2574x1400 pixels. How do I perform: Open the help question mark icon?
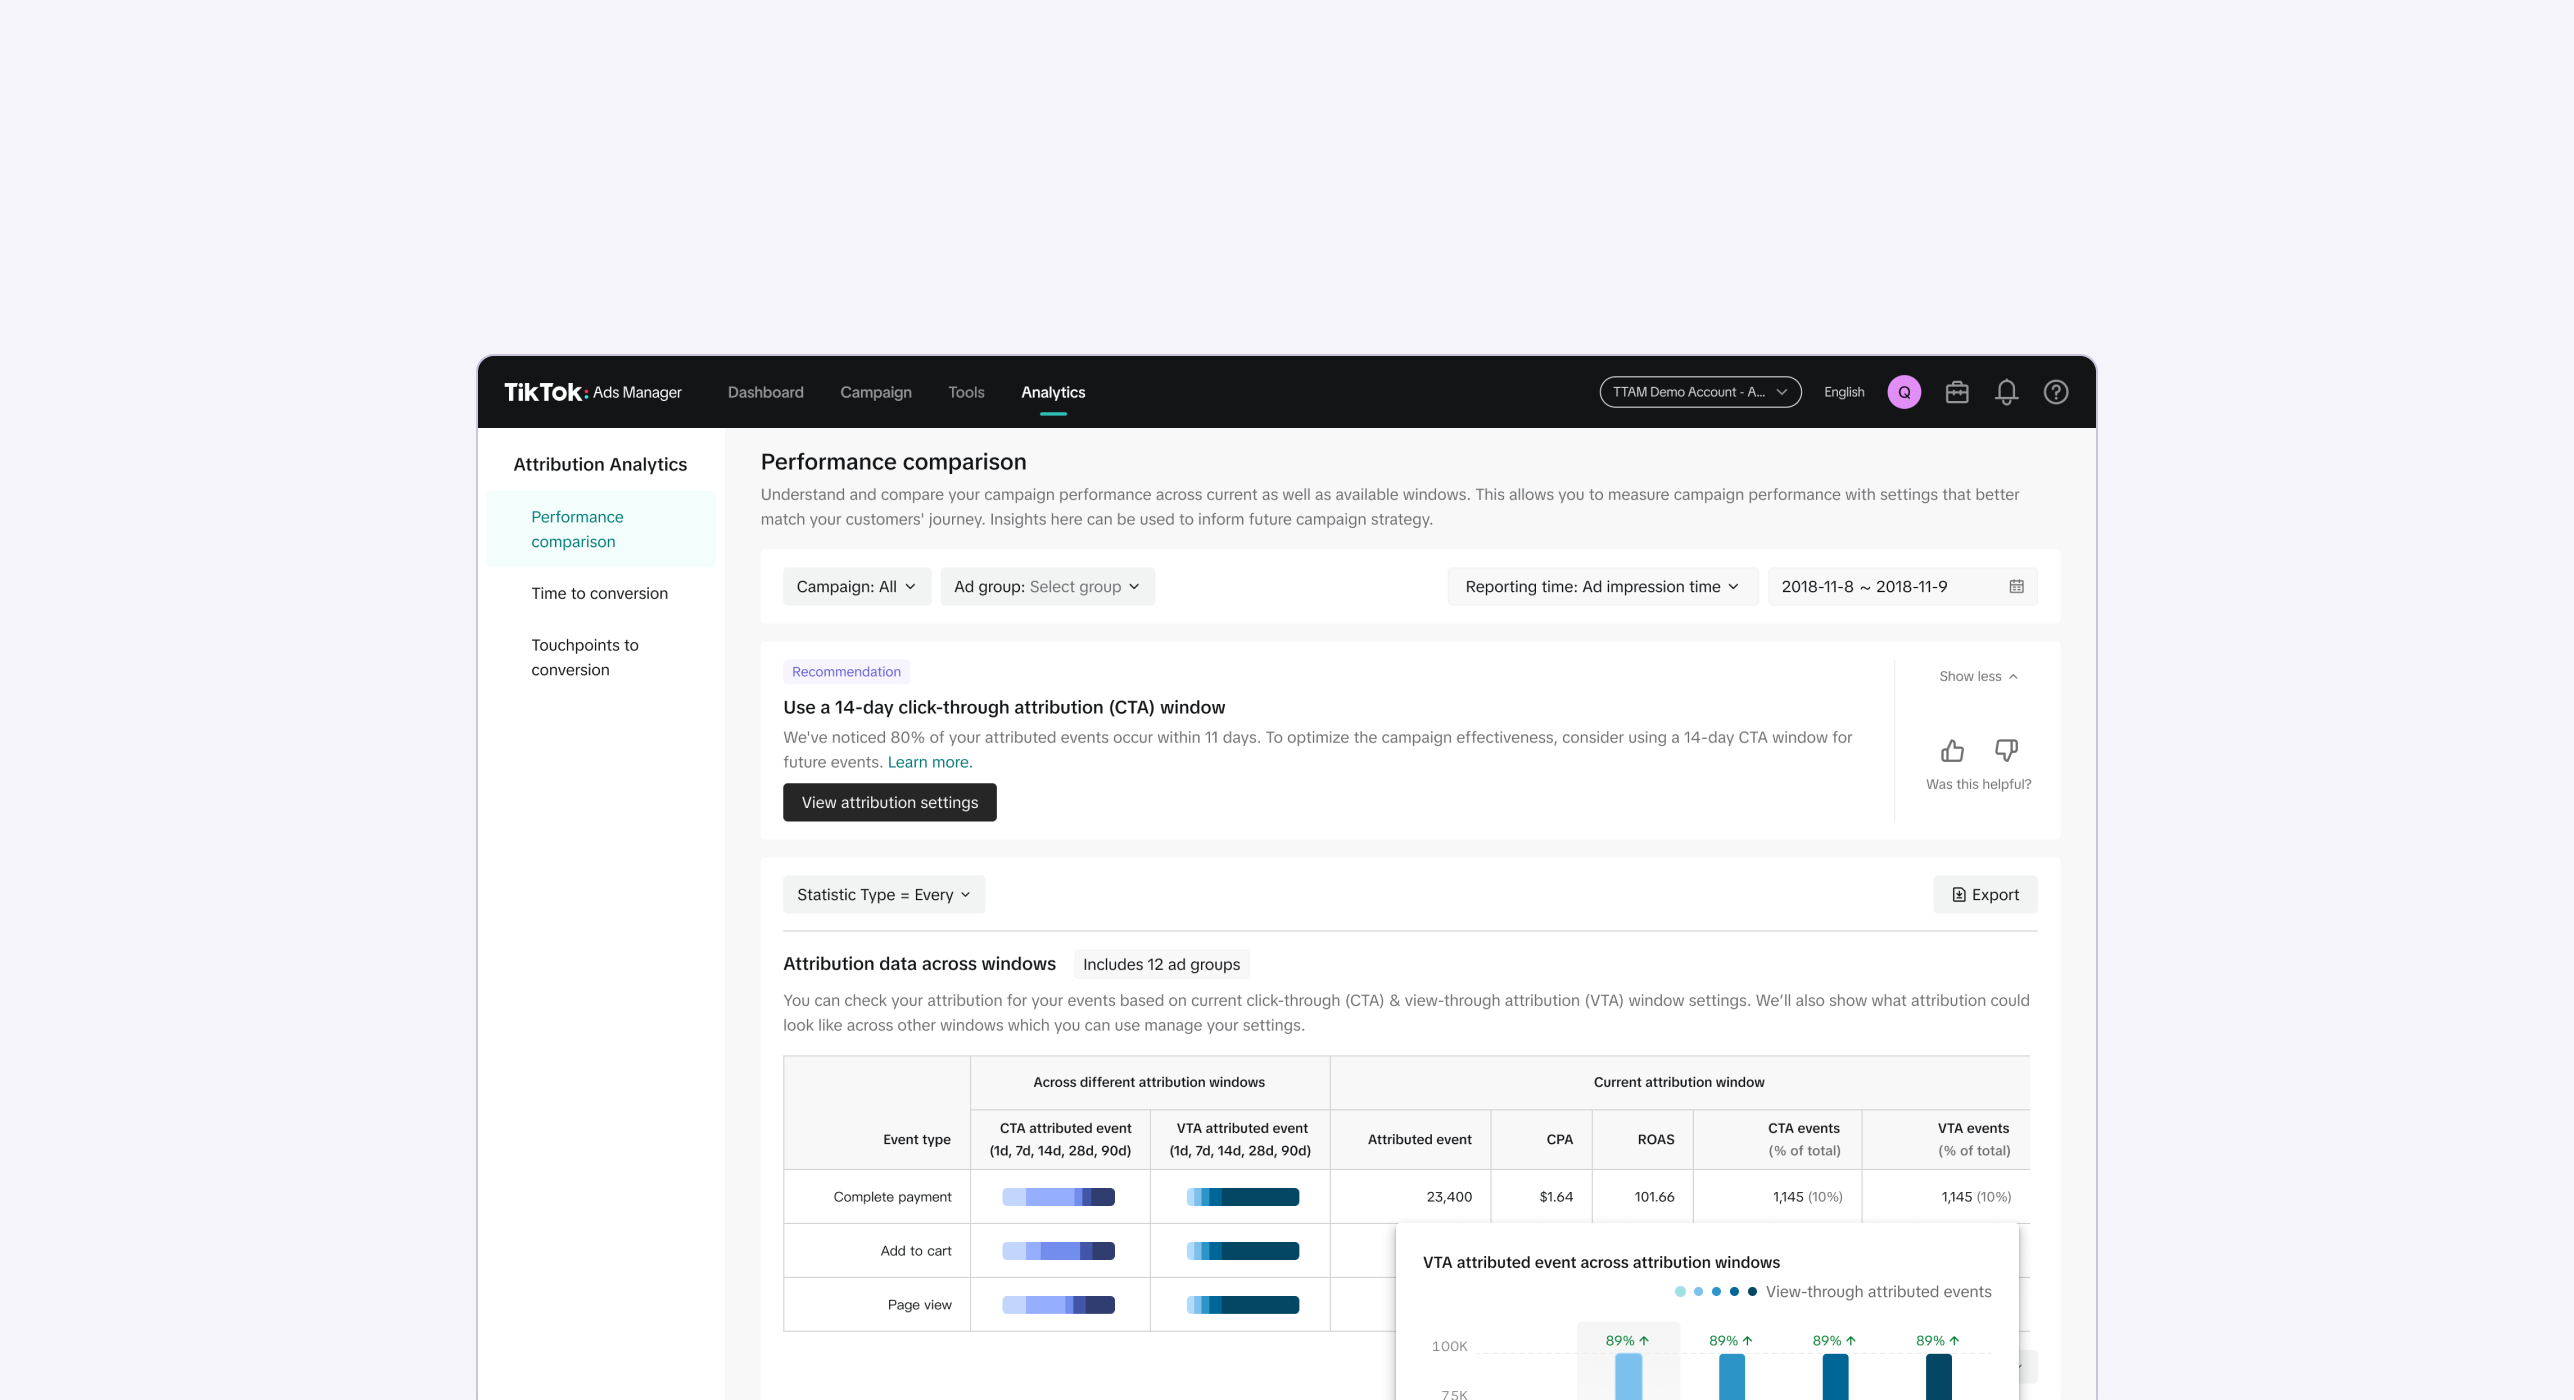[x=2055, y=392]
